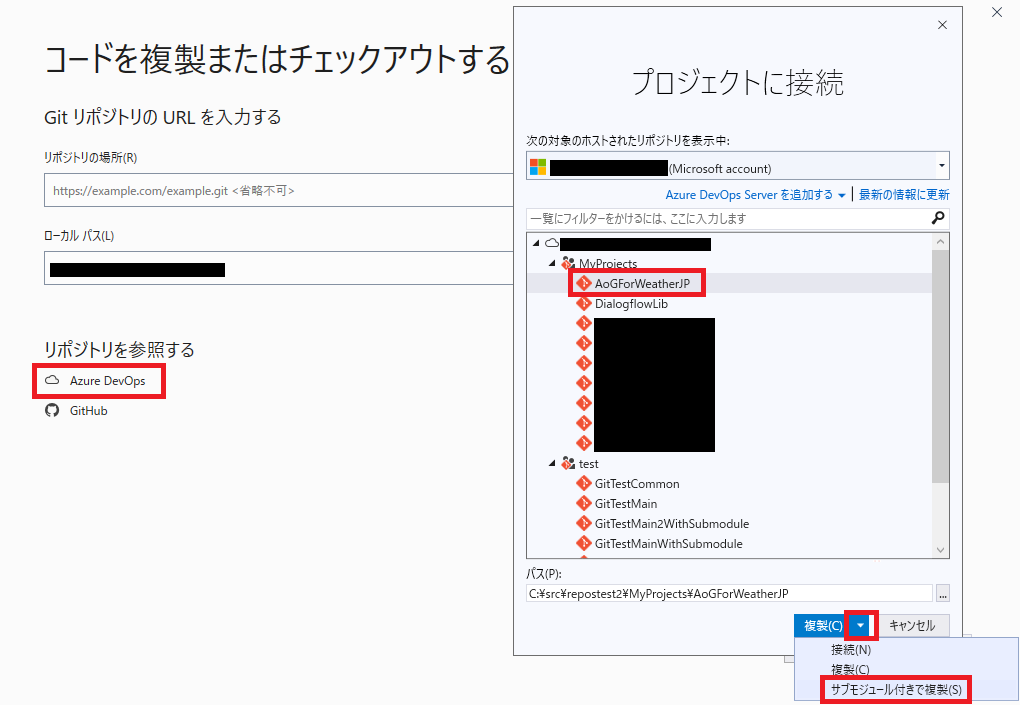Click the search magnifier icon in filter box
The height and width of the screenshot is (705, 1020).
click(936, 217)
